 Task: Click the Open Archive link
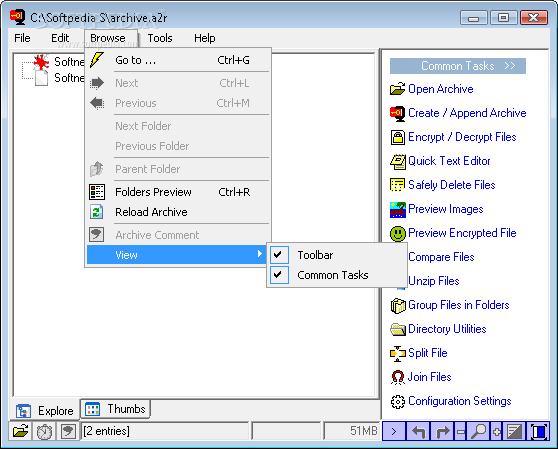coord(441,89)
